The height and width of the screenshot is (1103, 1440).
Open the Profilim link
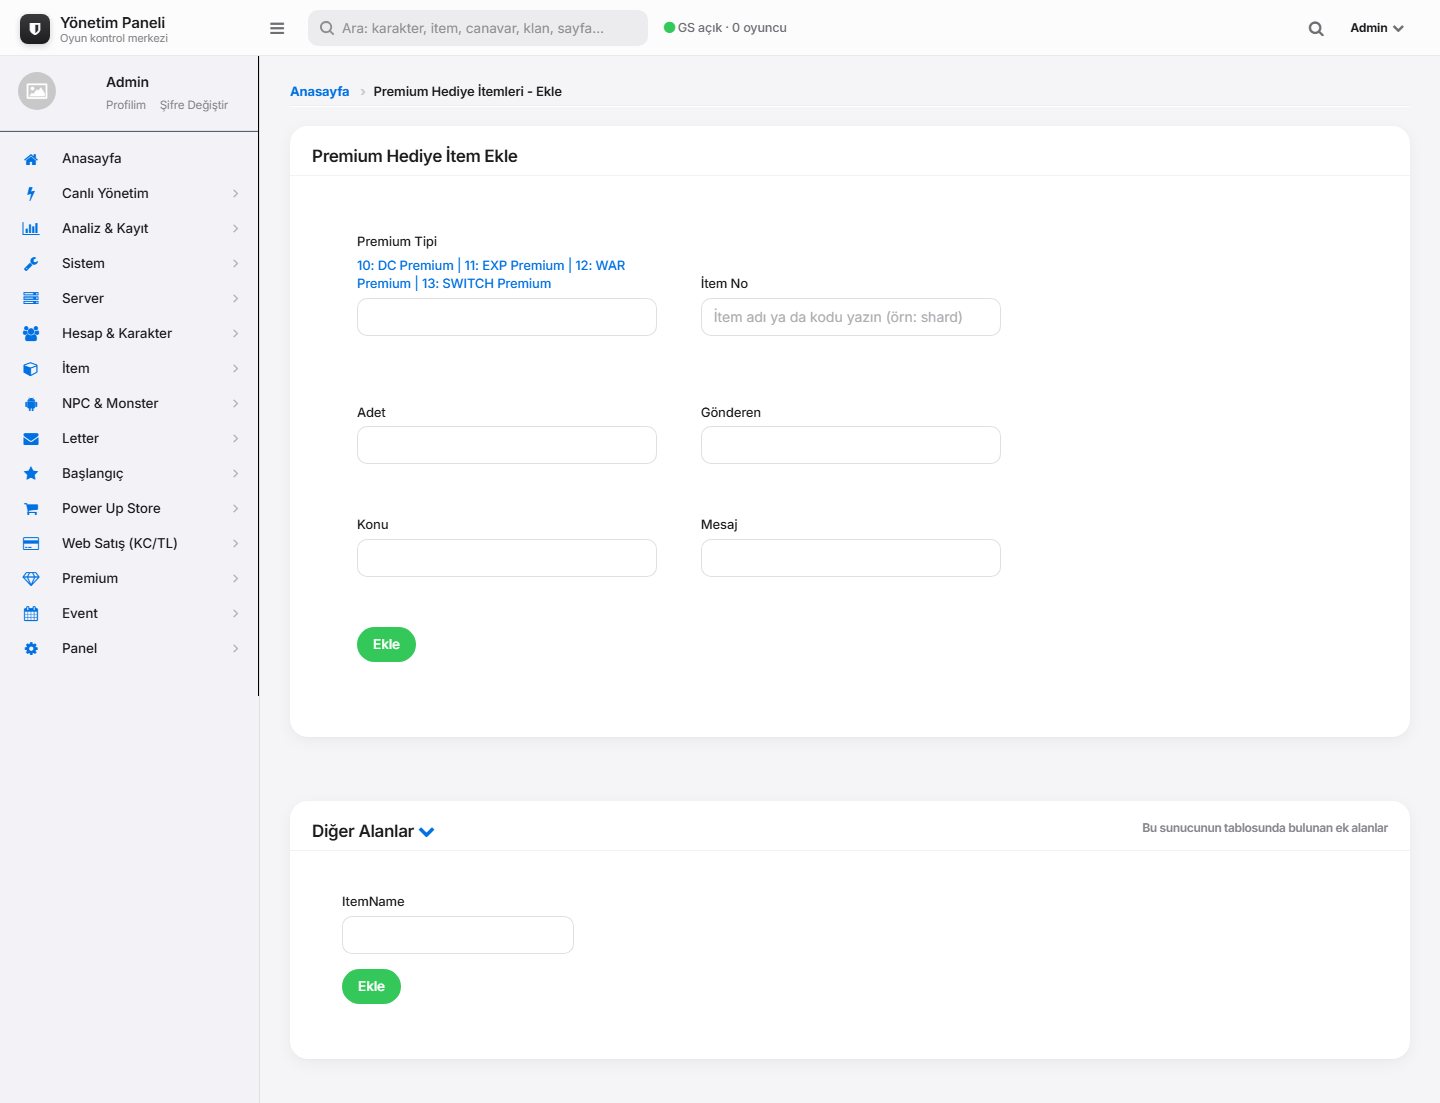[x=126, y=105]
